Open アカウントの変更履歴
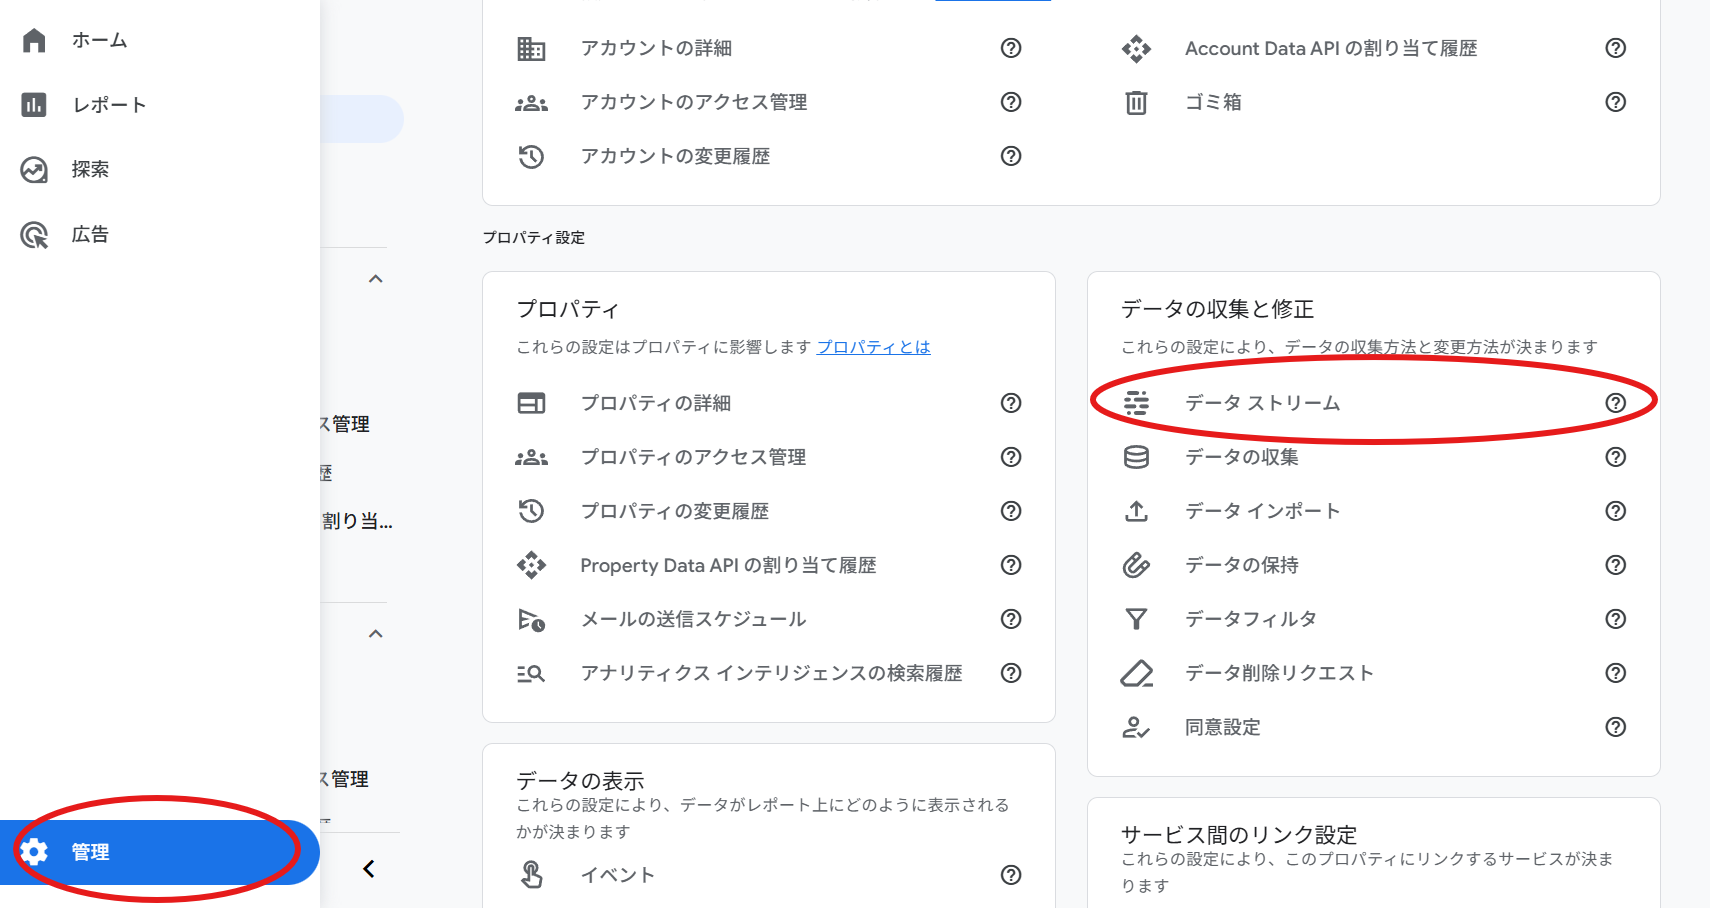The image size is (1710, 908). pos(675,156)
